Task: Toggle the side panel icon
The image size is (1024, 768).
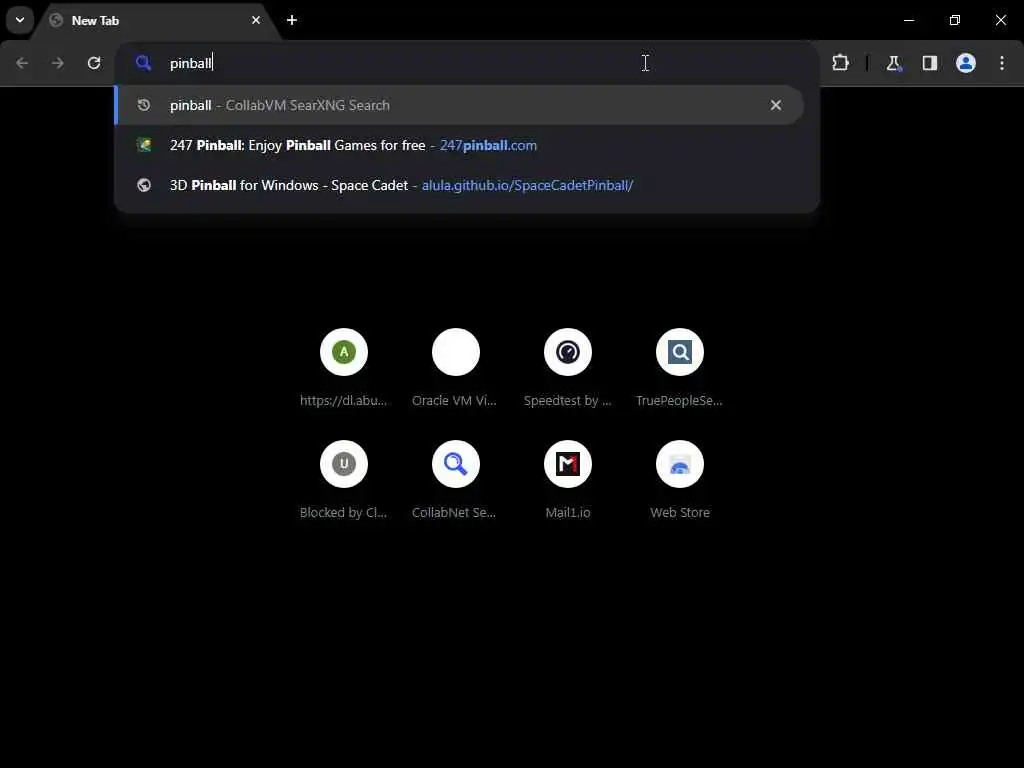Action: point(929,63)
